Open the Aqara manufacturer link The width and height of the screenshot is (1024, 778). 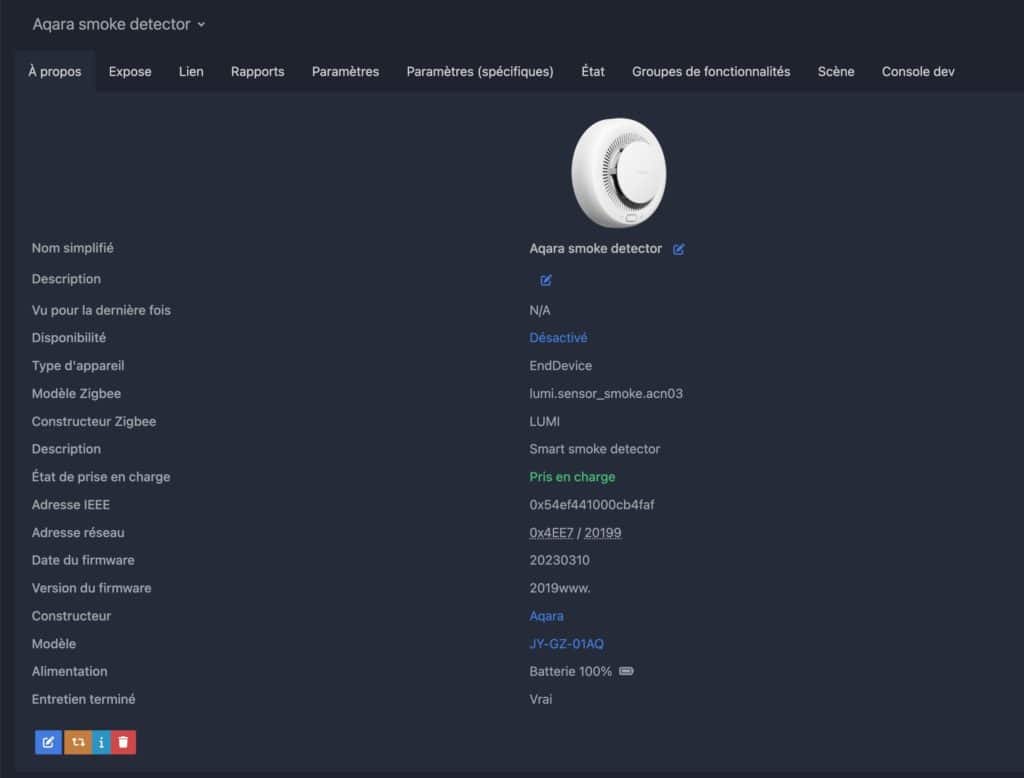pos(546,616)
